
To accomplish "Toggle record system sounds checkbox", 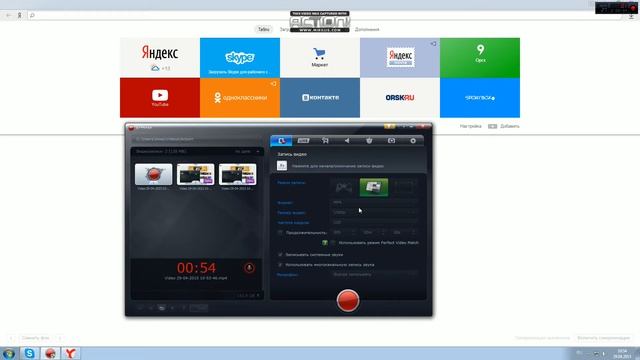I will point(280,255).
